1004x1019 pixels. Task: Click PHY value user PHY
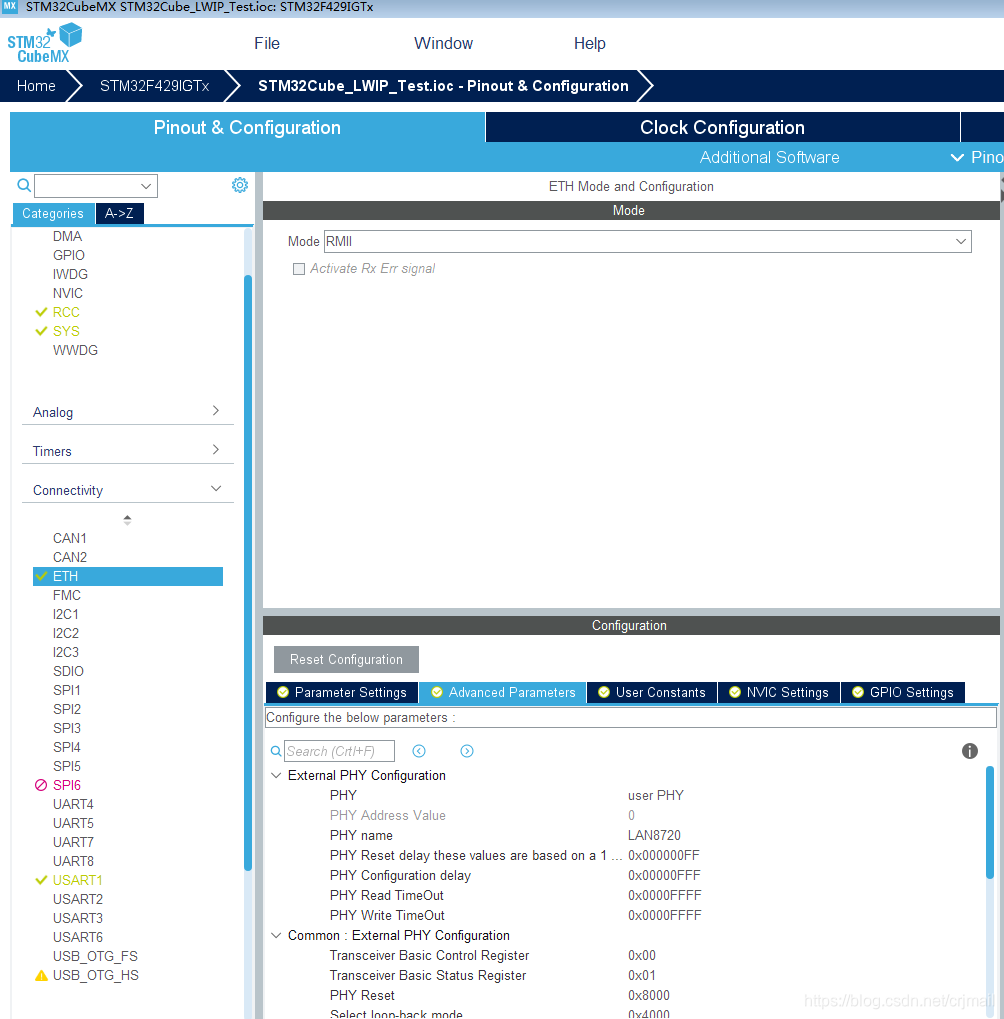point(656,795)
